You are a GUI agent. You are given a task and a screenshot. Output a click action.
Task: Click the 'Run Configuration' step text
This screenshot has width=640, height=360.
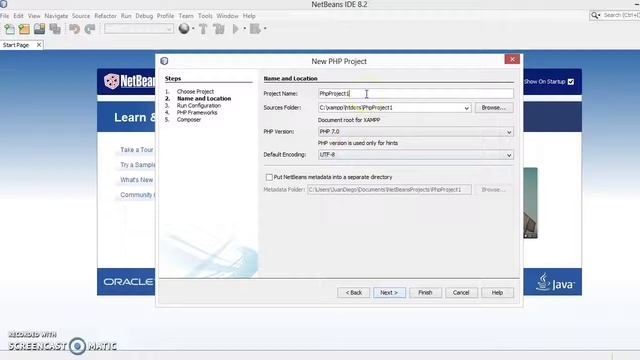click(199, 105)
